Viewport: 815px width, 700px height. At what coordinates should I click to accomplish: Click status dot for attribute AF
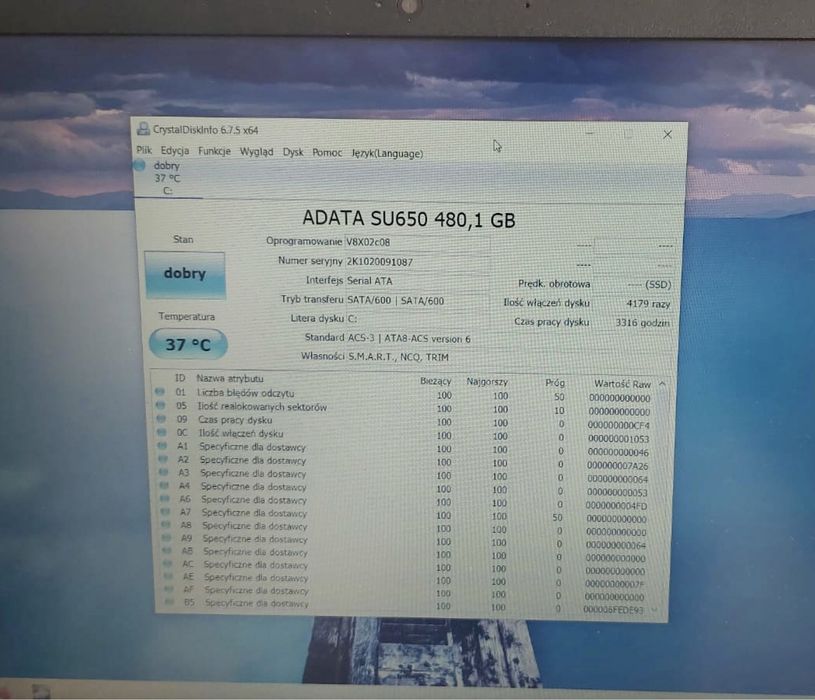click(168, 589)
